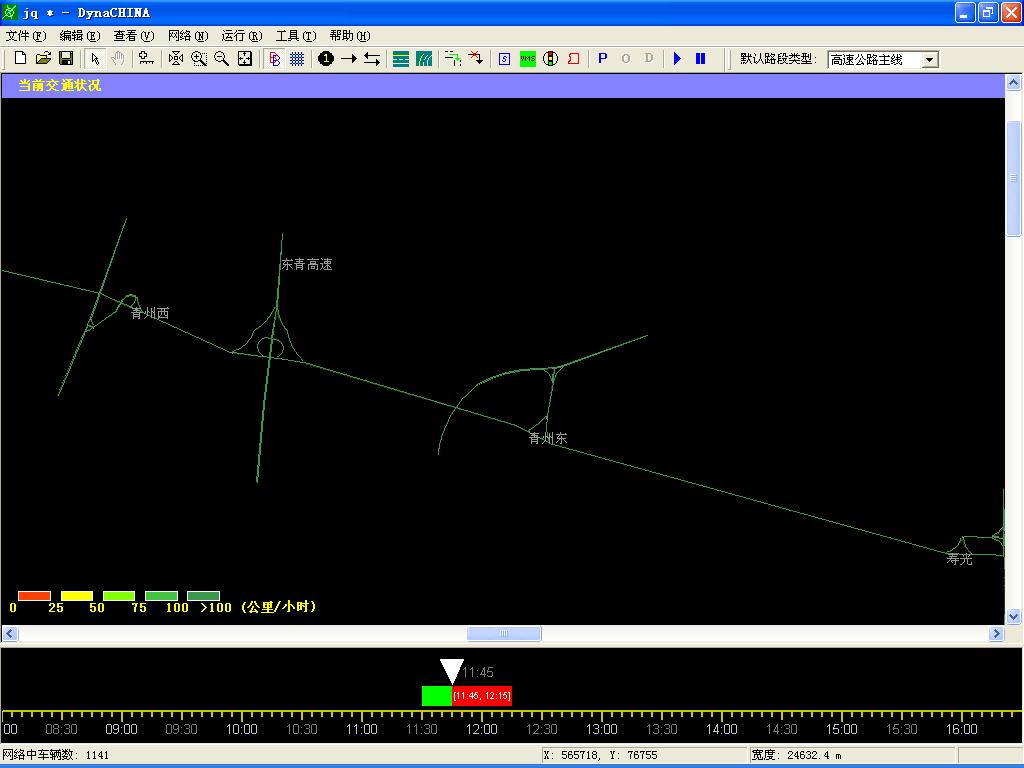Open the 默认路段类型 dropdown arrow
The width and height of the screenshot is (1024, 768).
(x=930, y=60)
